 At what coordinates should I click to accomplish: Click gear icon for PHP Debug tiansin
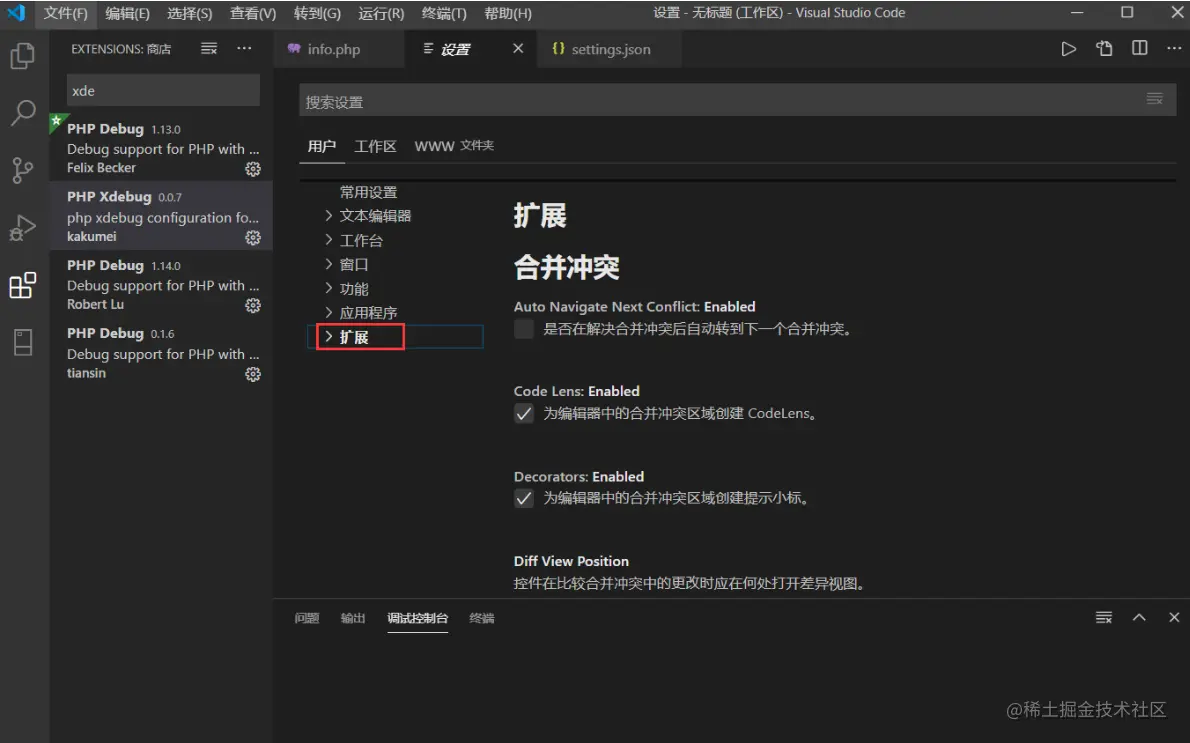coord(253,374)
